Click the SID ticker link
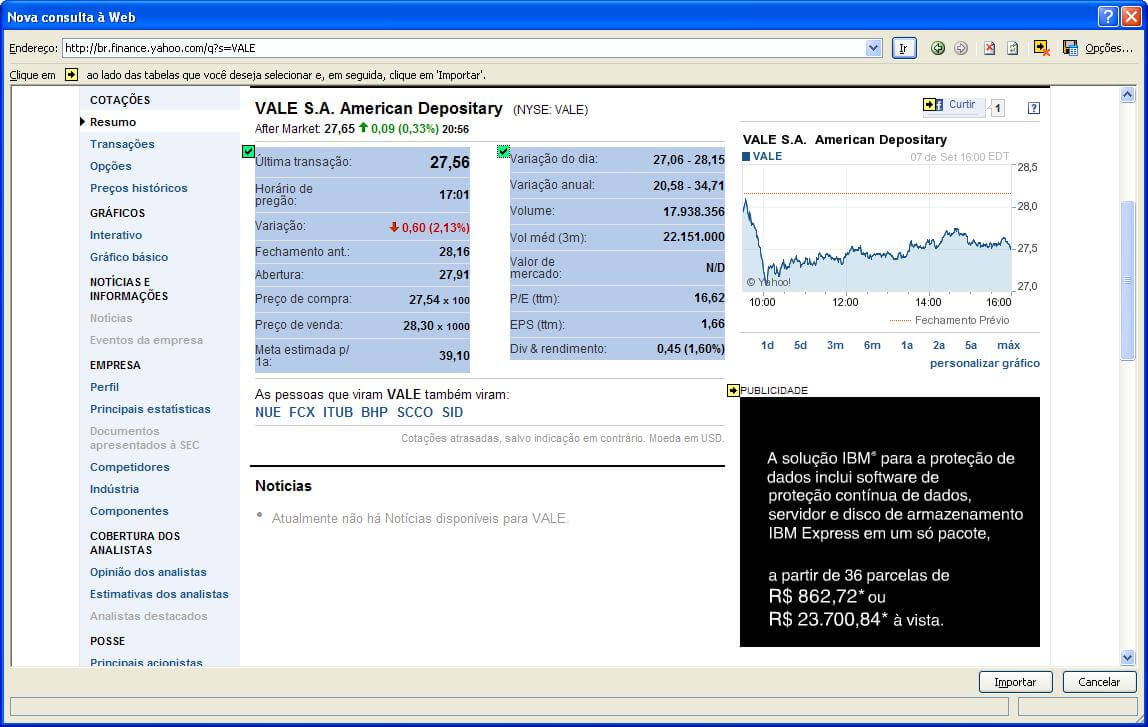The height and width of the screenshot is (727, 1148). point(452,412)
